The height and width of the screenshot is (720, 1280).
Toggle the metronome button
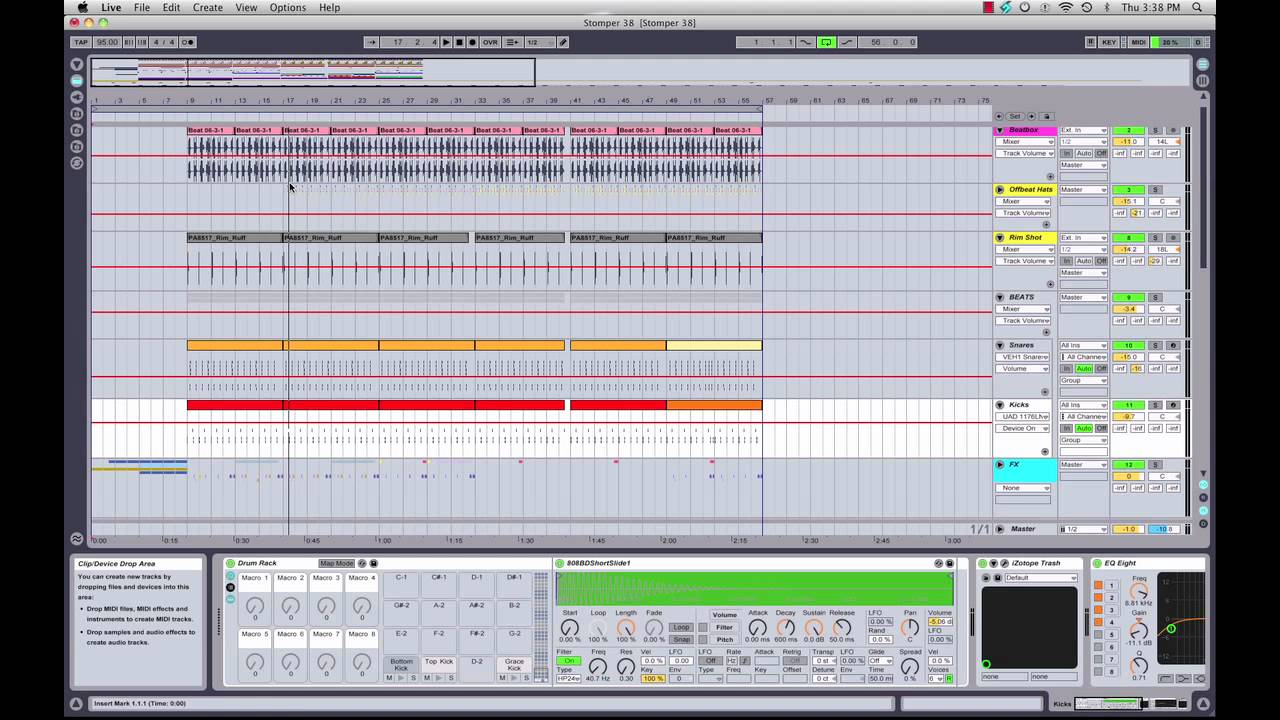(188, 42)
